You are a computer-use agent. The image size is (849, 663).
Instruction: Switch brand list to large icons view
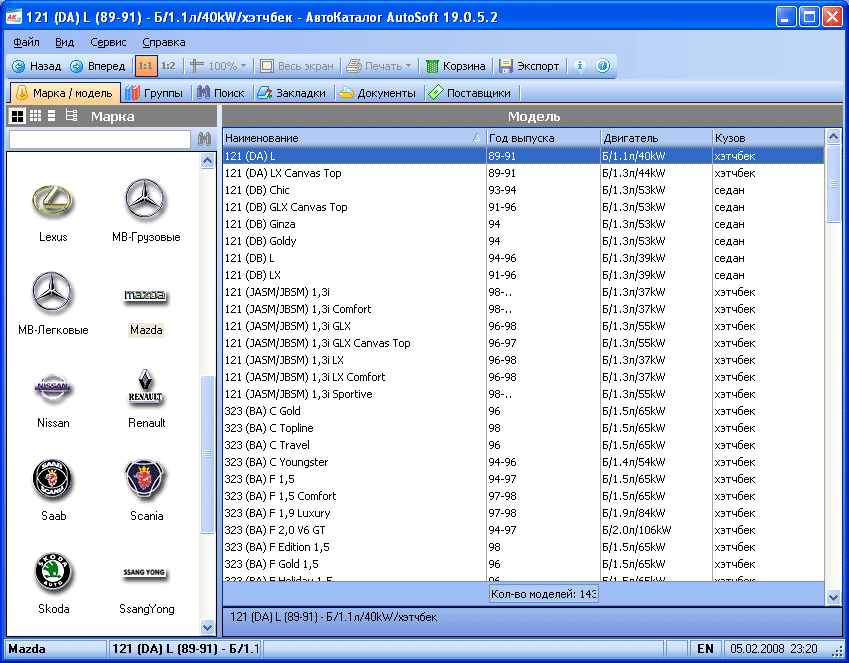[17, 116]
